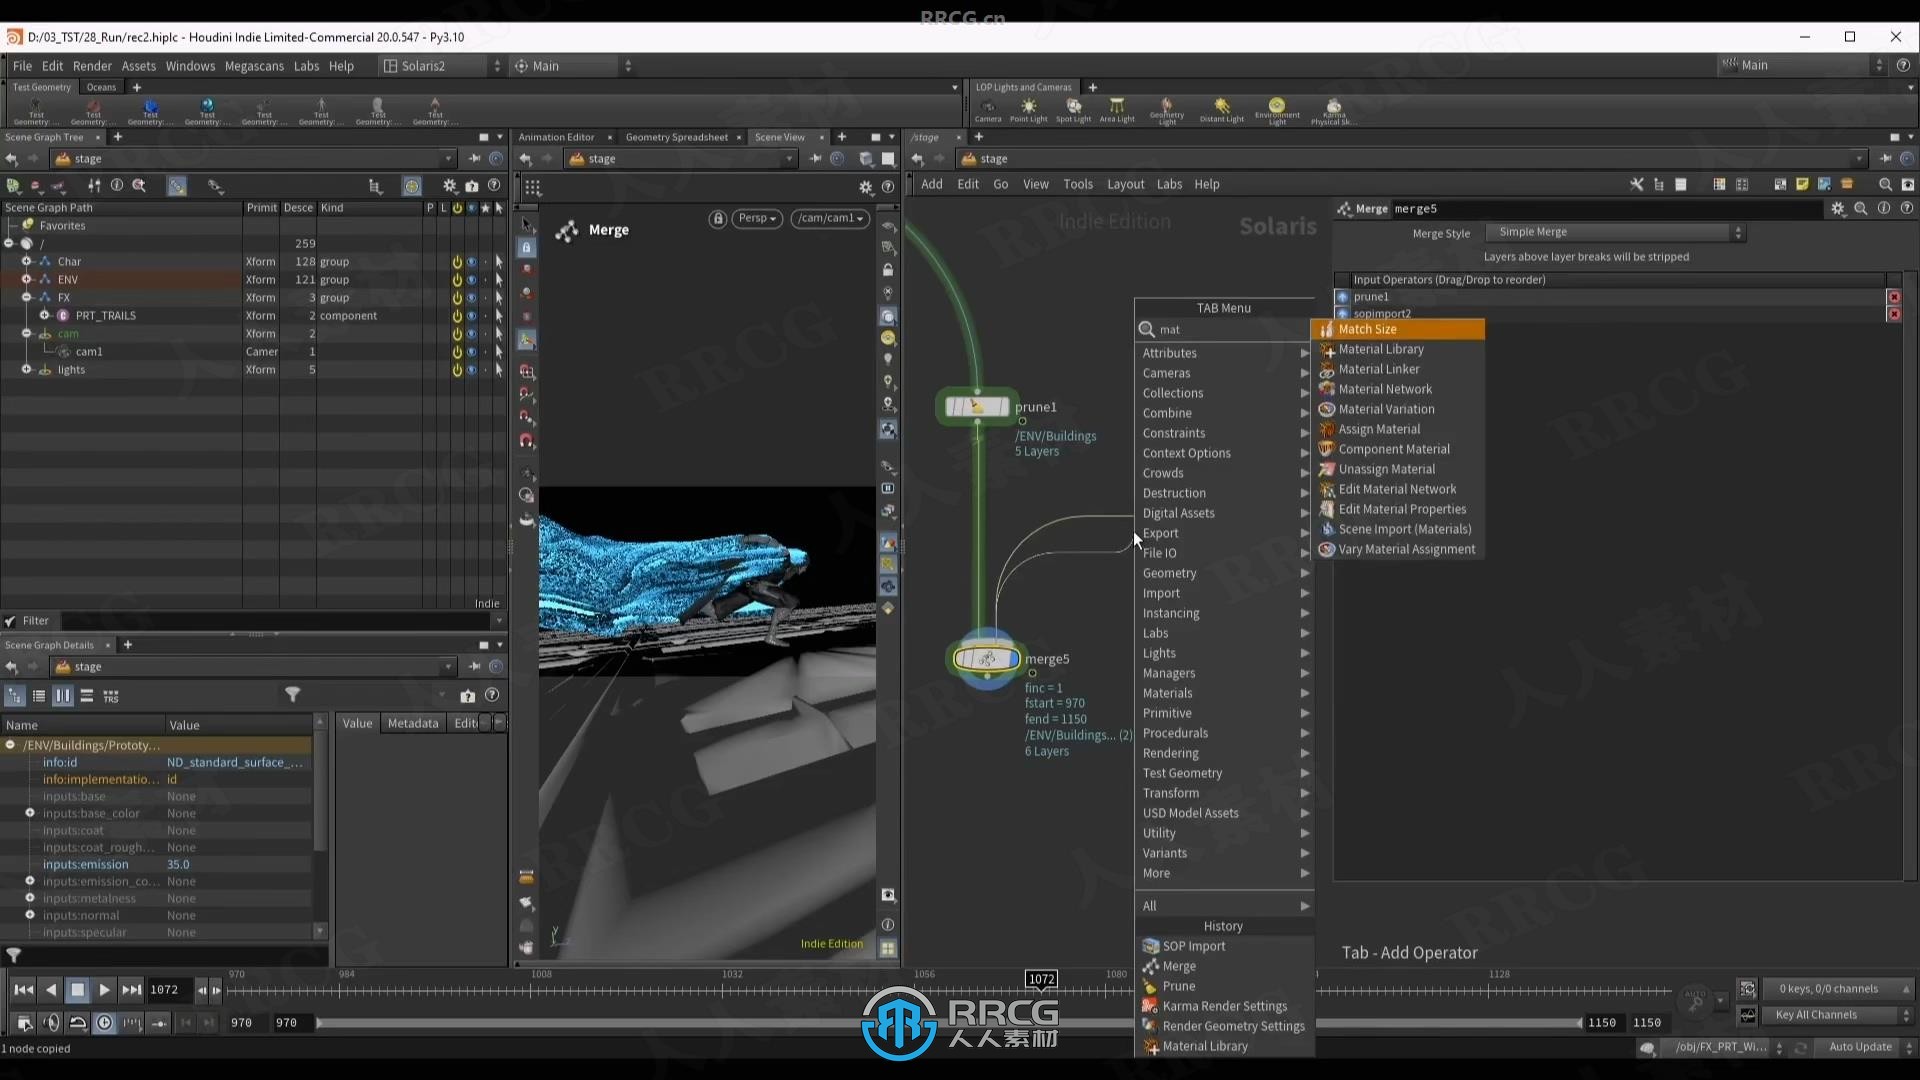Screen dimensions: 1920x1080
Task: Select SOP Import from History list
Action: [x=1193, y=946]
